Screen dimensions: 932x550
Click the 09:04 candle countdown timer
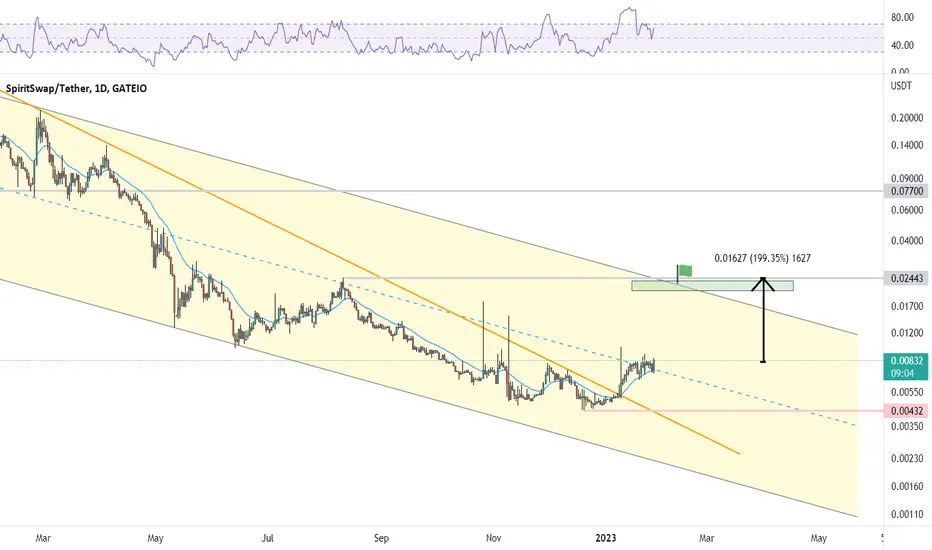(x=902, y=373)
